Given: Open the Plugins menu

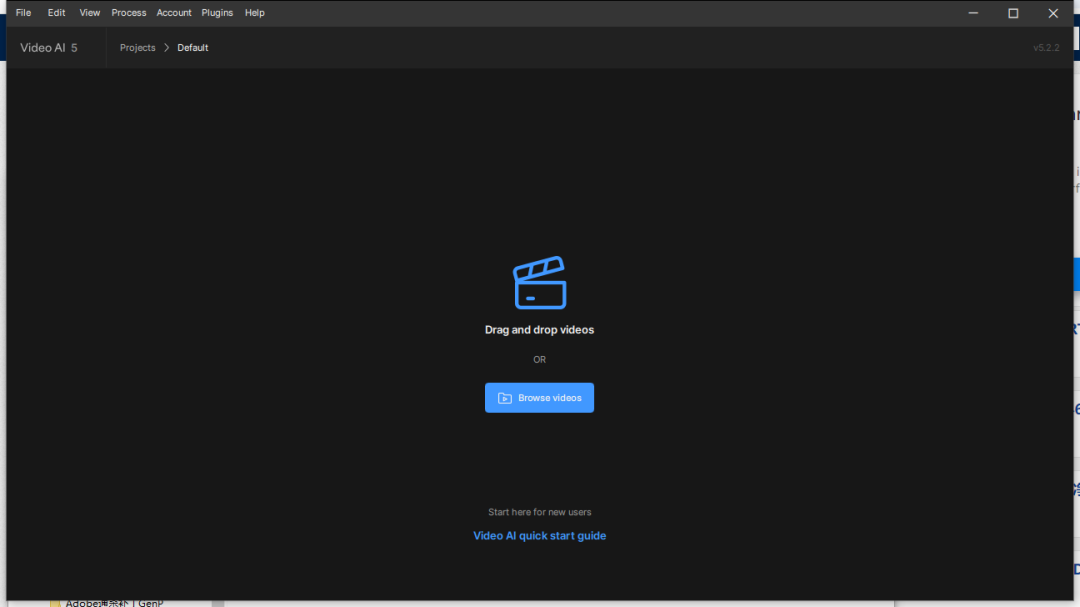Looking at the screenshot, I should (217, 13).
